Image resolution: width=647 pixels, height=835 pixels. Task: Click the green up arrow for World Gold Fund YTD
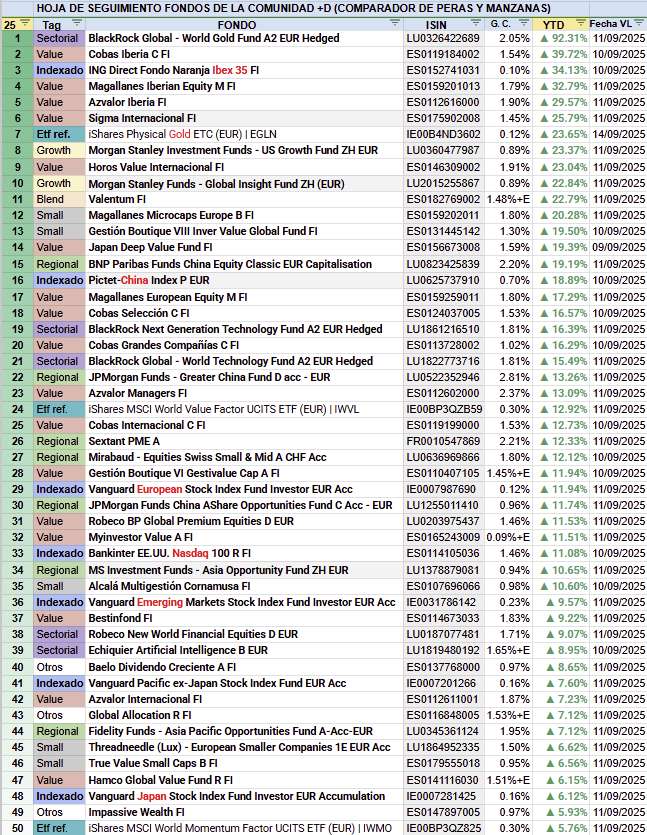click(544, 38)
